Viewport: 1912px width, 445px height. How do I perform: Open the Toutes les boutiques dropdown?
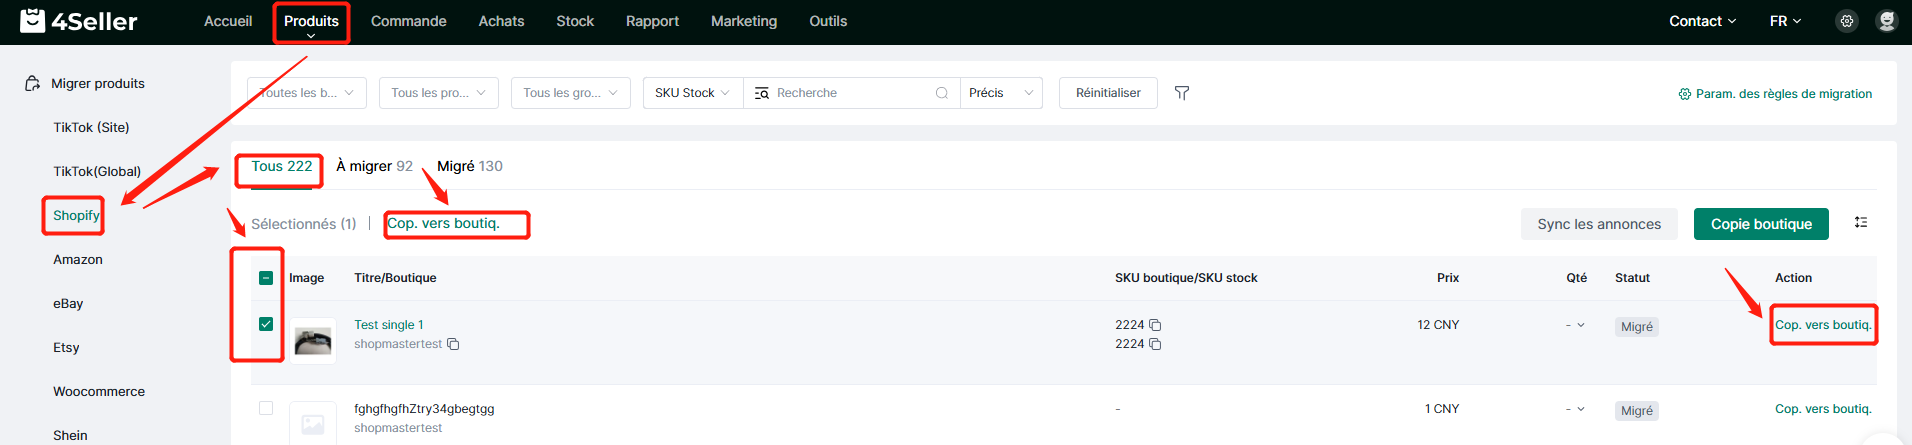307,93
